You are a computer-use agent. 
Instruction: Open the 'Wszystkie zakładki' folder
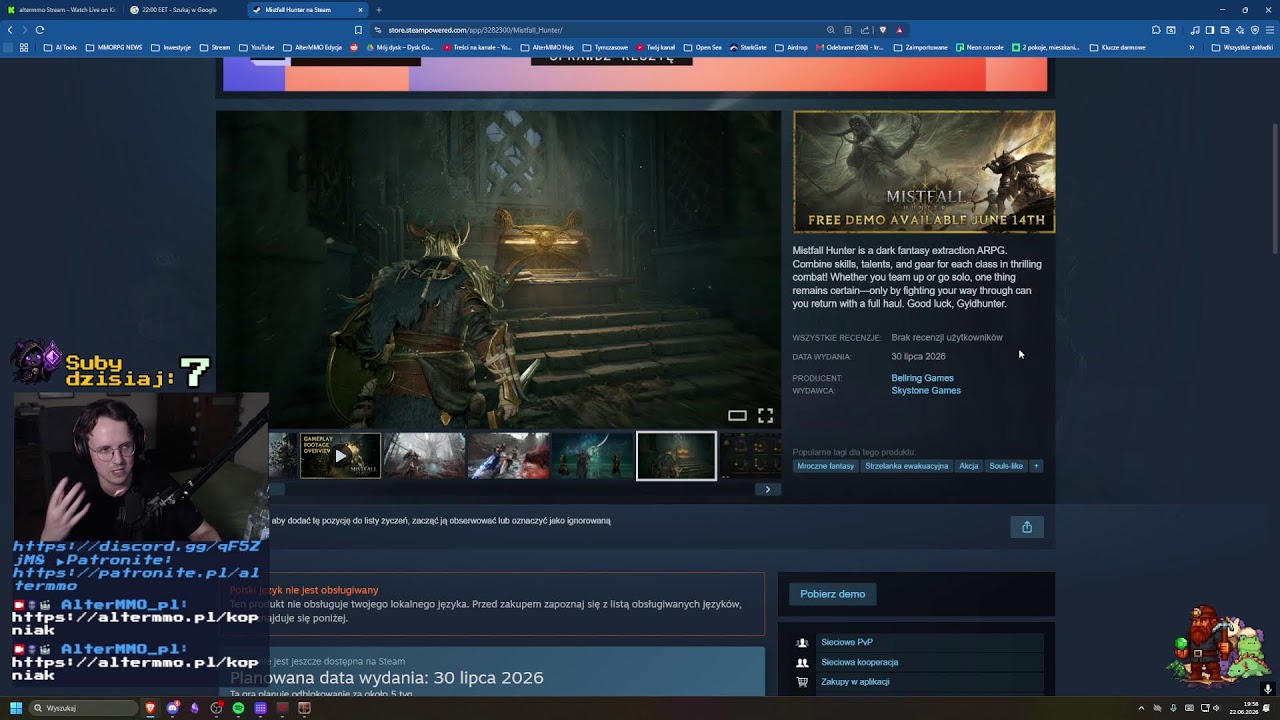(1242, 47)
